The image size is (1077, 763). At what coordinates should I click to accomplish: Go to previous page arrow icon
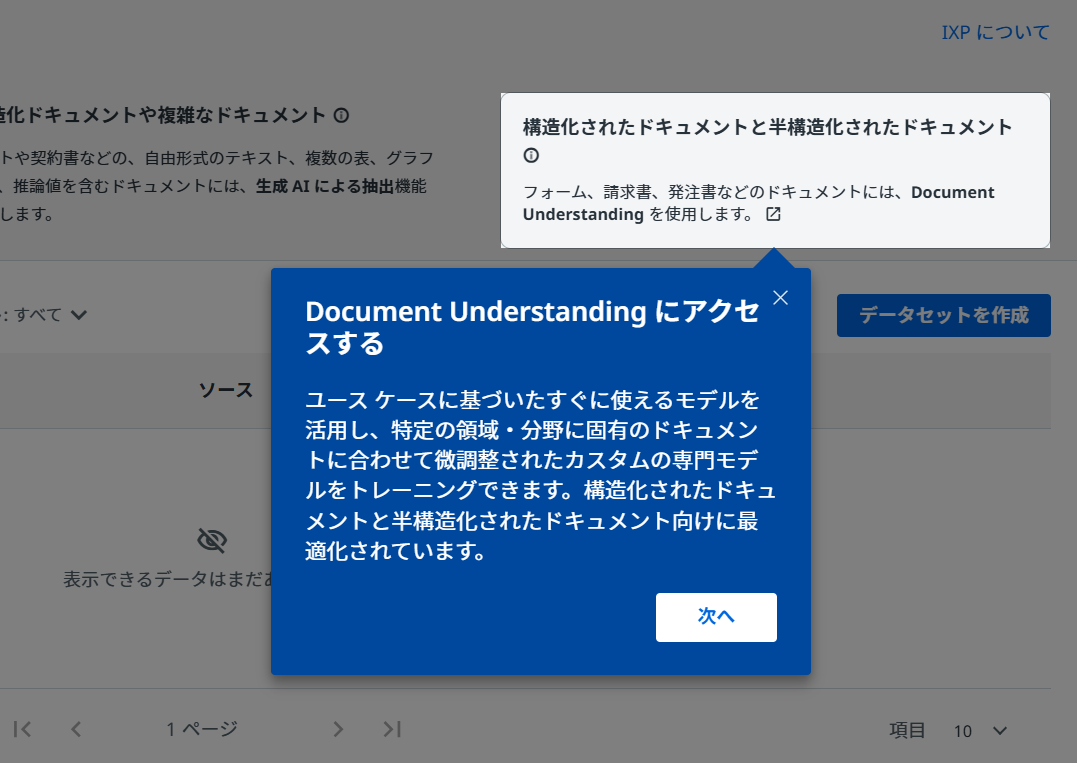76,729
